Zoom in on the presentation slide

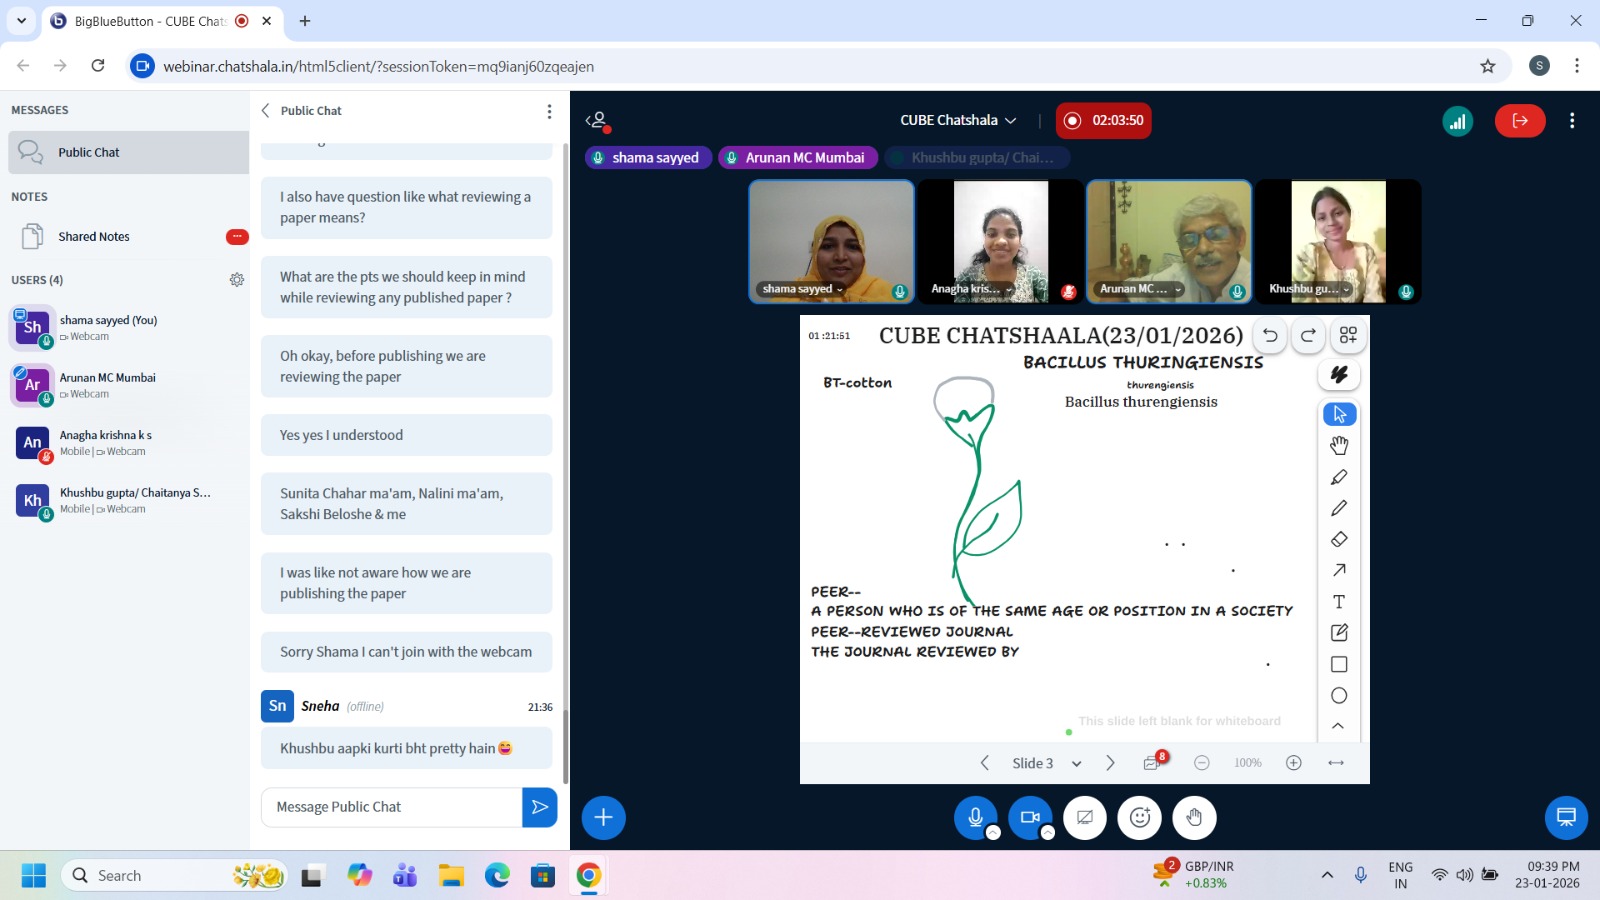click(x=1293, y=763)
